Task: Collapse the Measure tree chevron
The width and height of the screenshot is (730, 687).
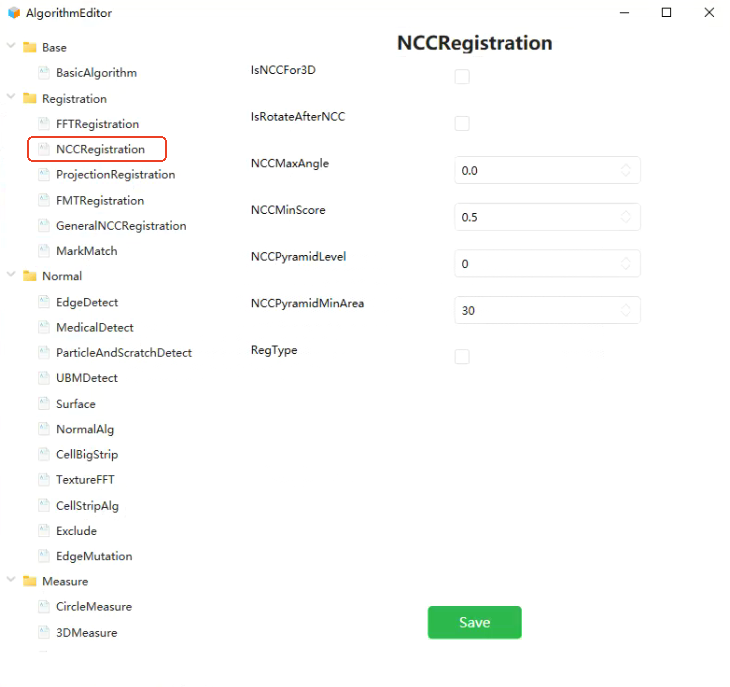Action: [x=11, y=580]
